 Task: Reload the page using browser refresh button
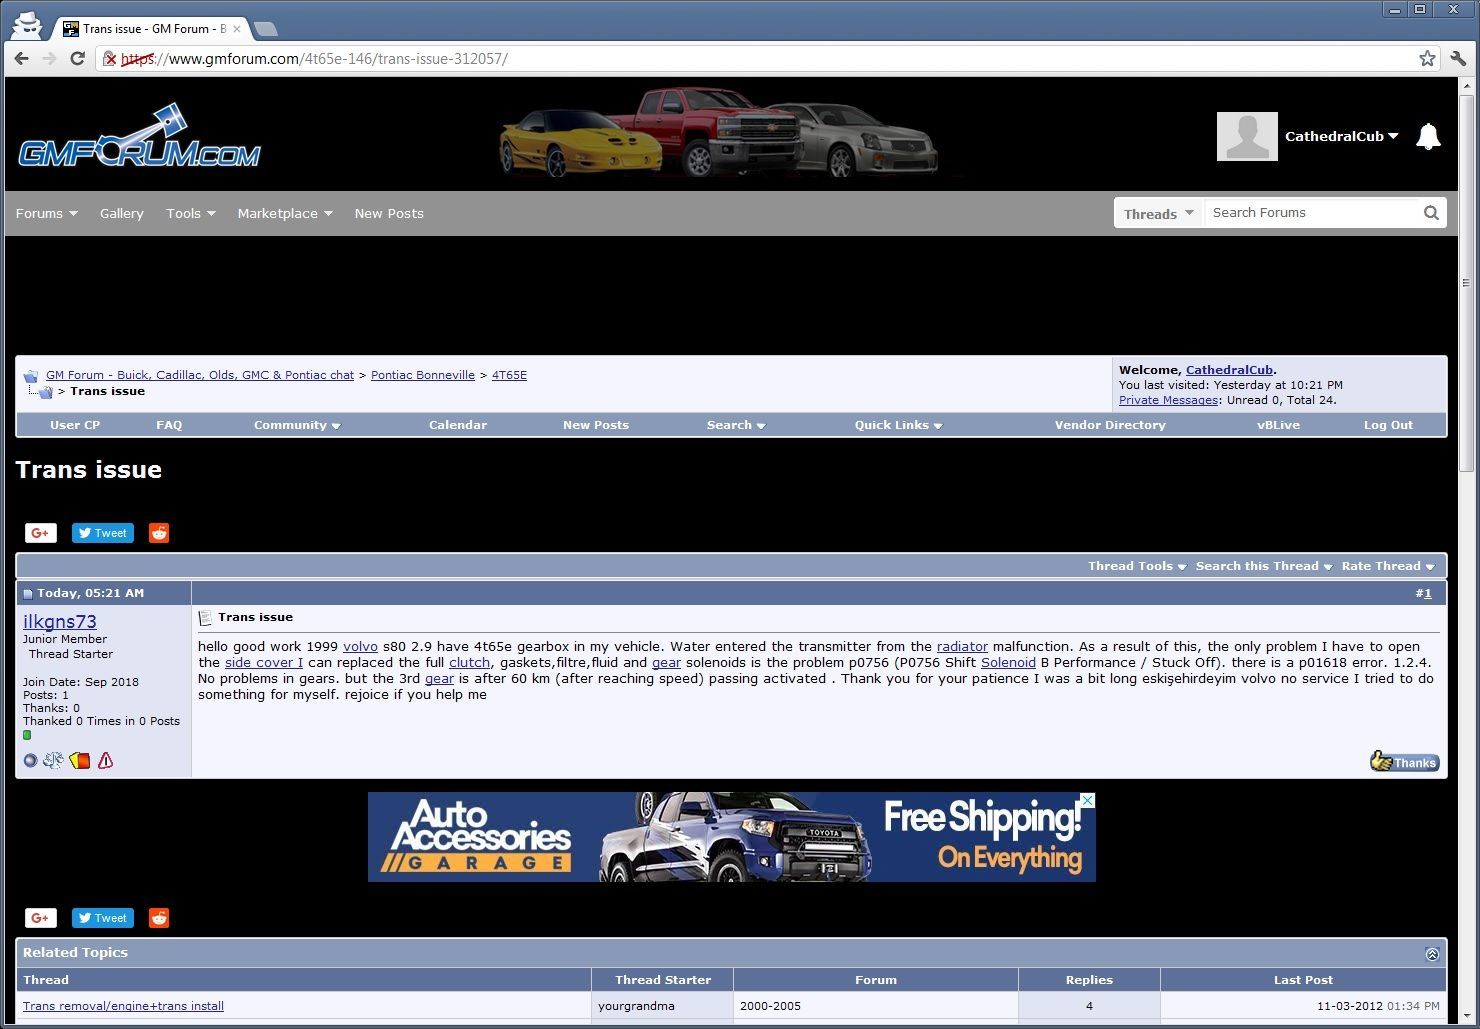[77, 59]
